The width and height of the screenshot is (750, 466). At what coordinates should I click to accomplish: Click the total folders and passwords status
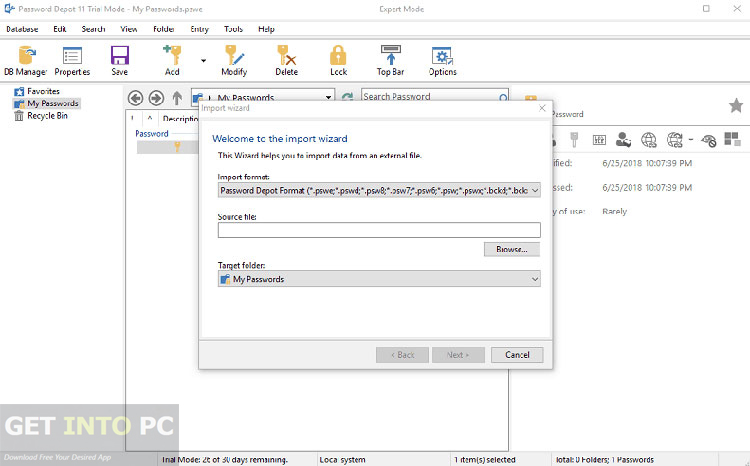(x=605, y=460)
